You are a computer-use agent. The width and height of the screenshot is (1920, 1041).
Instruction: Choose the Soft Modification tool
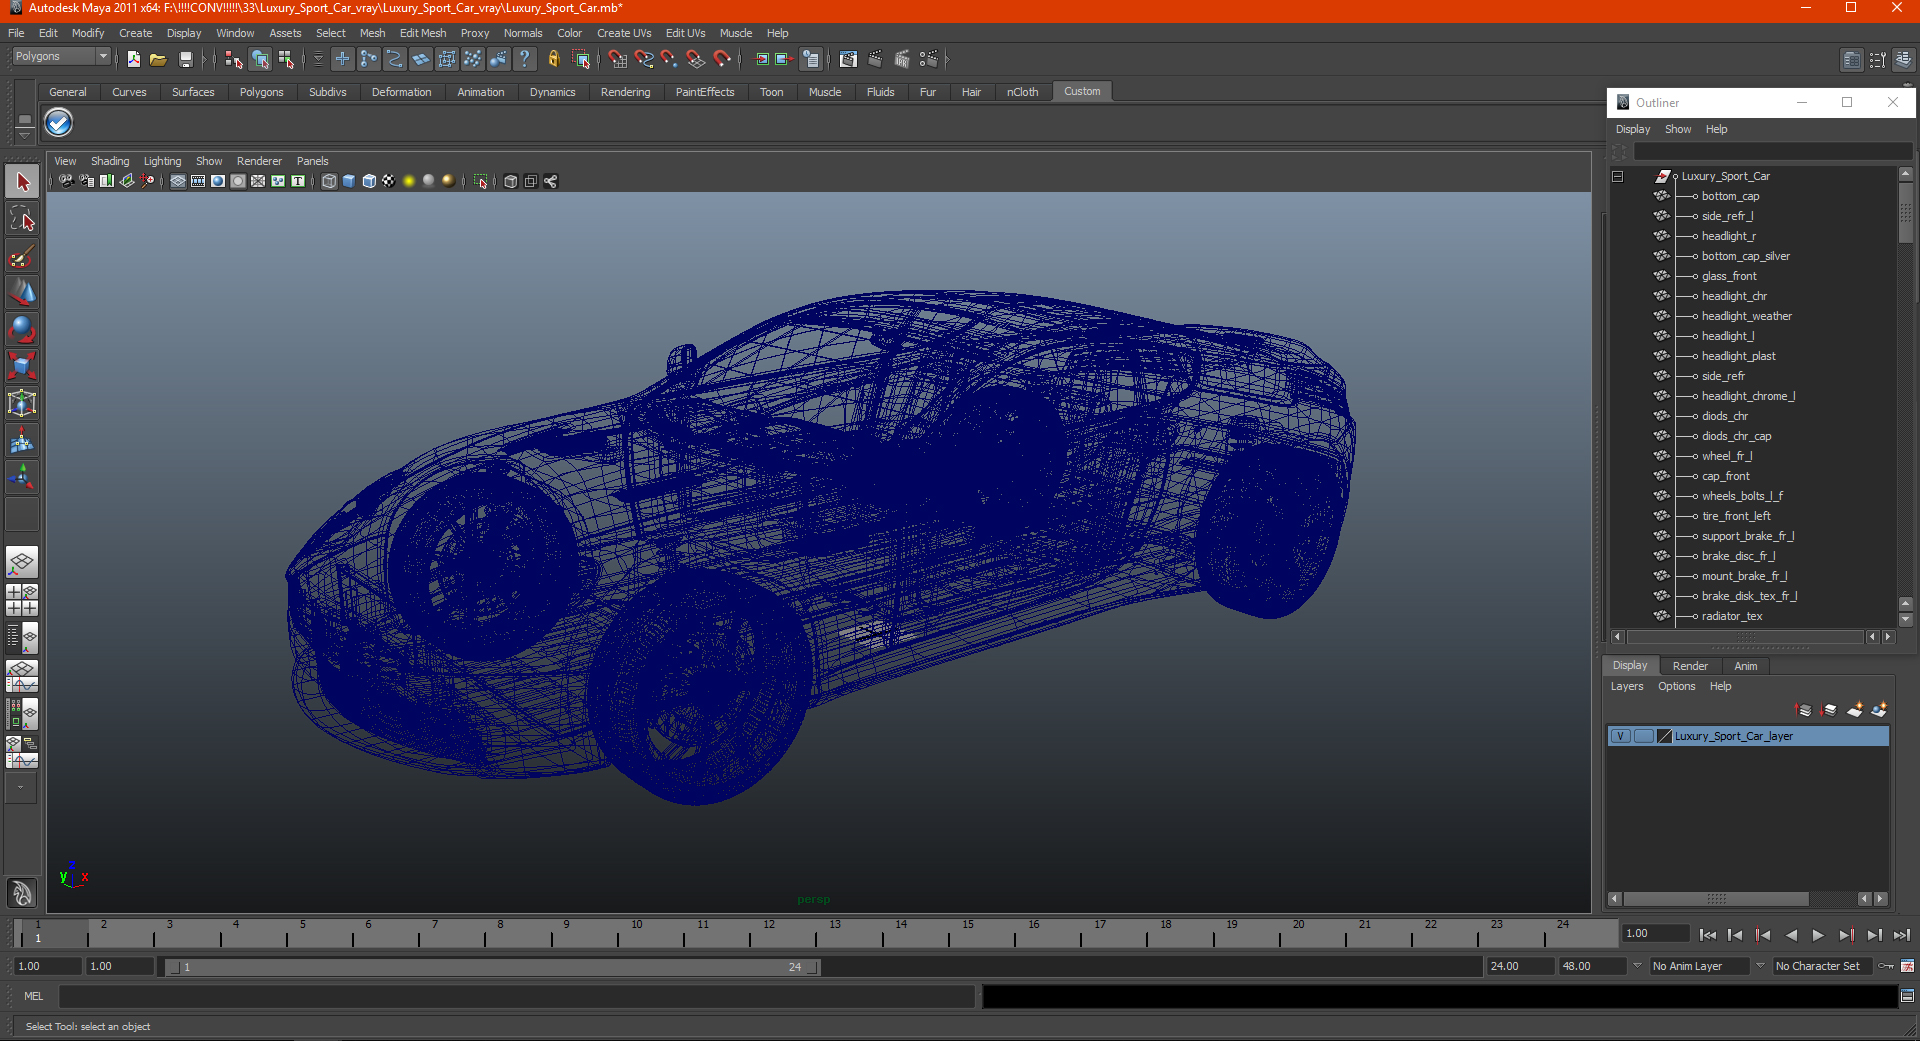point(22,440)
